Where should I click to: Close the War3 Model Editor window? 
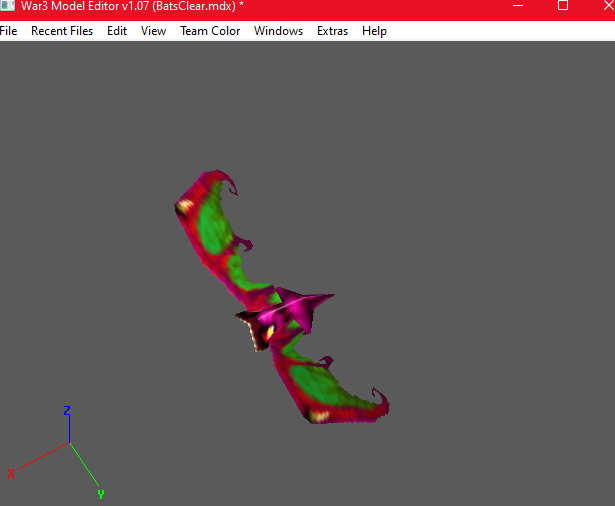608,5
